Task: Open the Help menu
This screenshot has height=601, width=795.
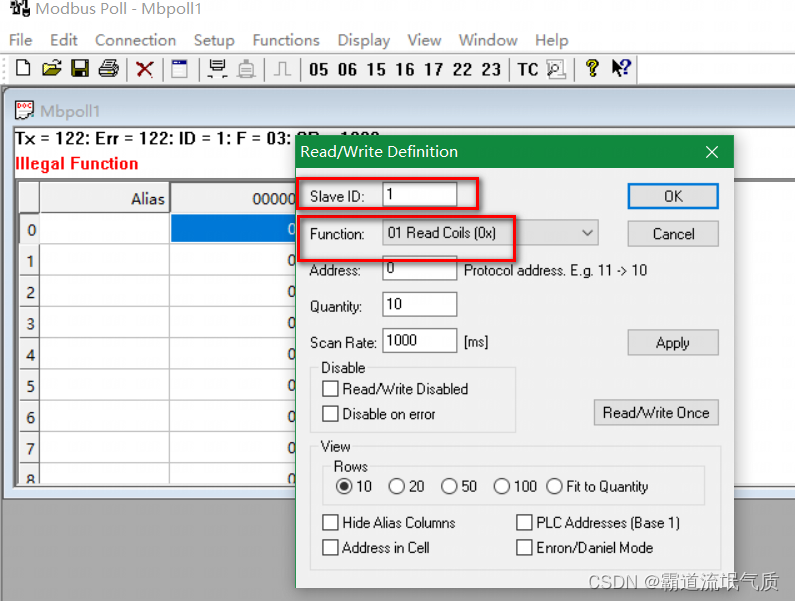Action: 552,40
